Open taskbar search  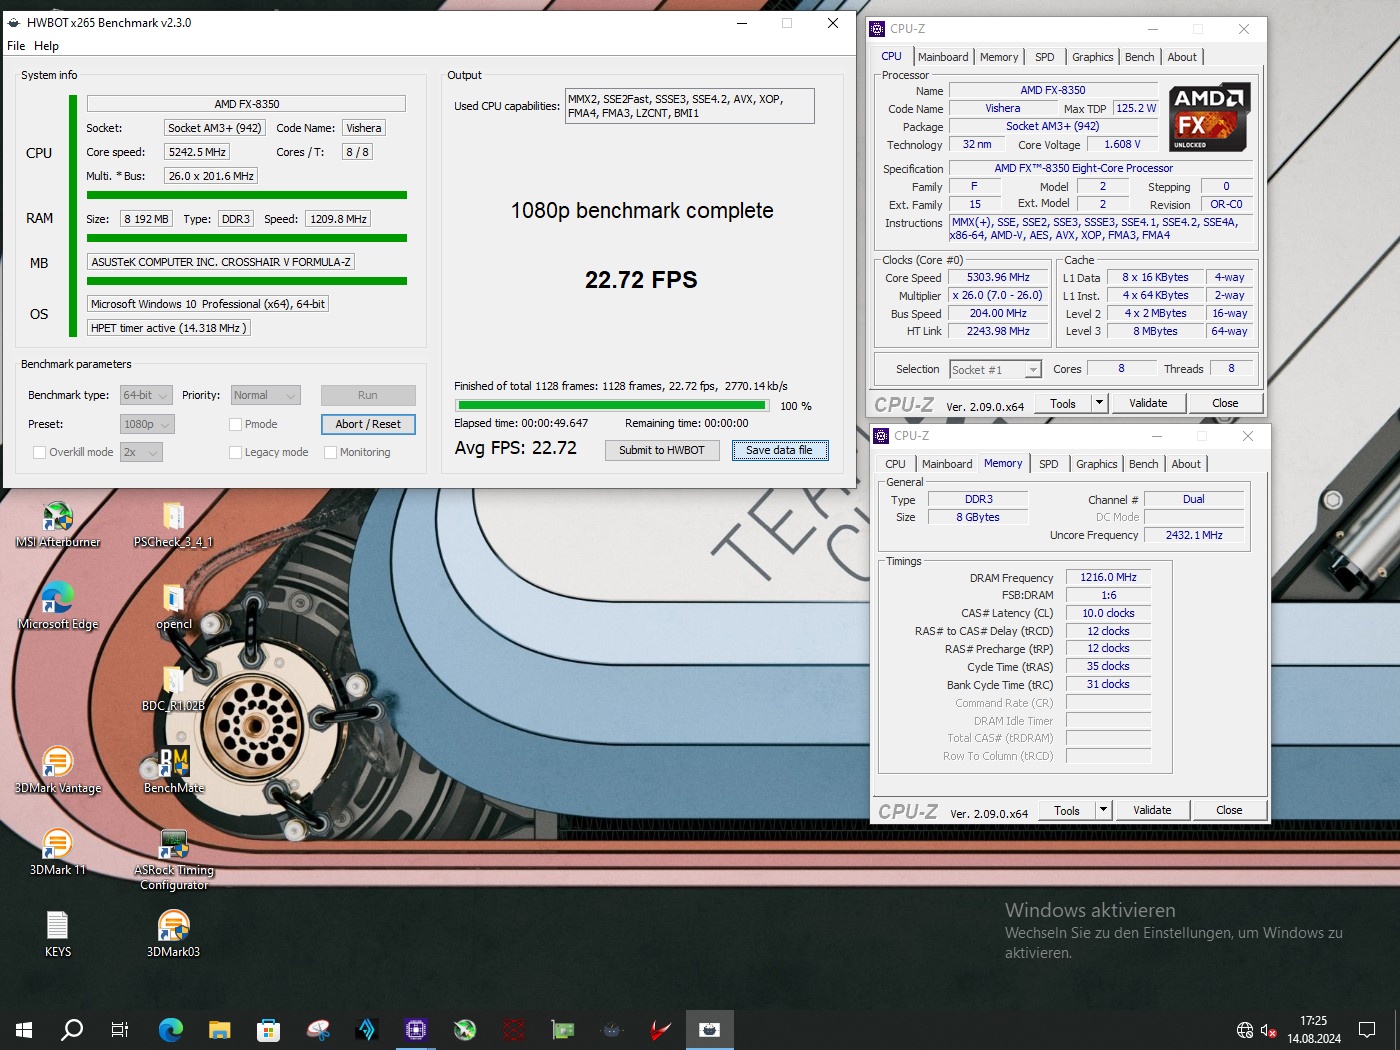pyautogui.click(x=72, y=1029)
